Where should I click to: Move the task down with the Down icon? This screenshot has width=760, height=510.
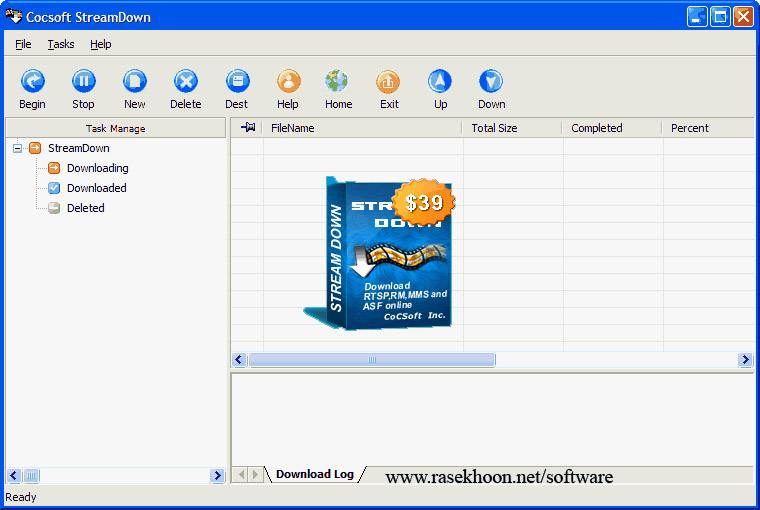click(491, 81)
